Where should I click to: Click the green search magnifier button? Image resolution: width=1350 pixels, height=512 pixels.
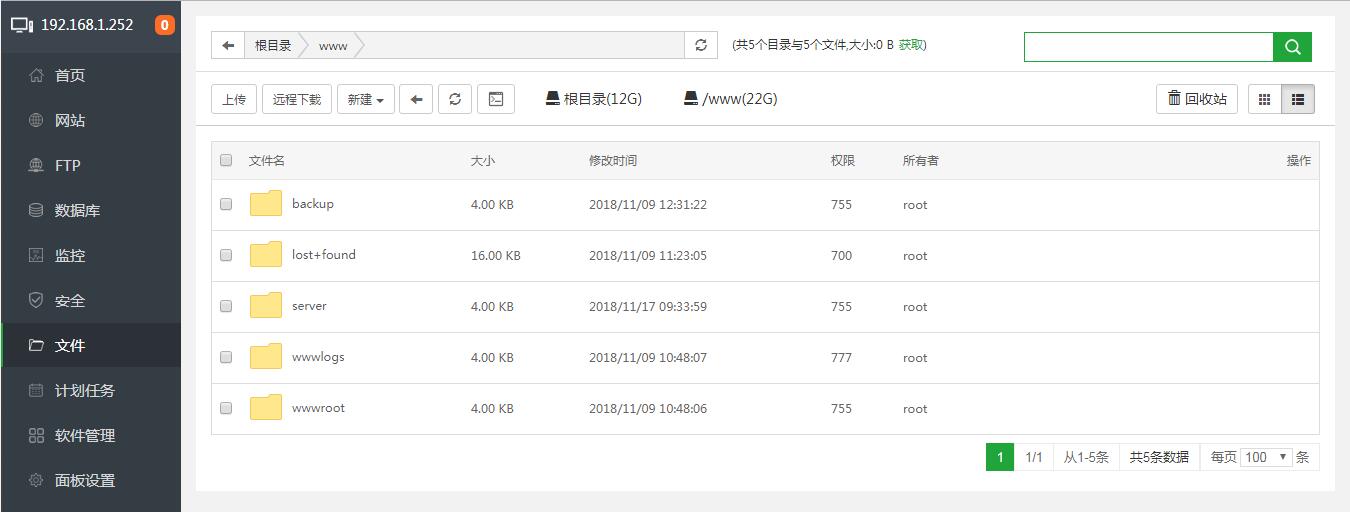click(x=1292, y=46)
